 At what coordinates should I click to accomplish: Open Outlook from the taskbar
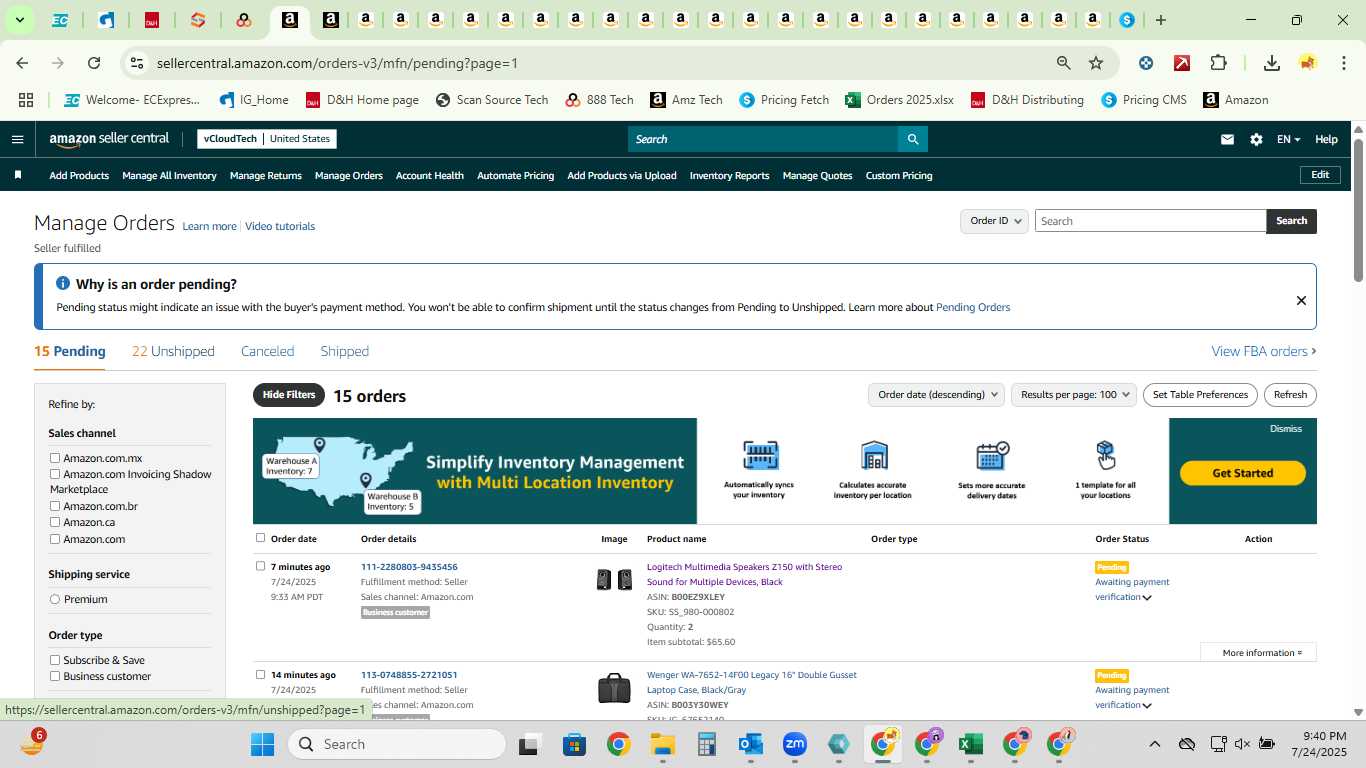coord(750,744)
